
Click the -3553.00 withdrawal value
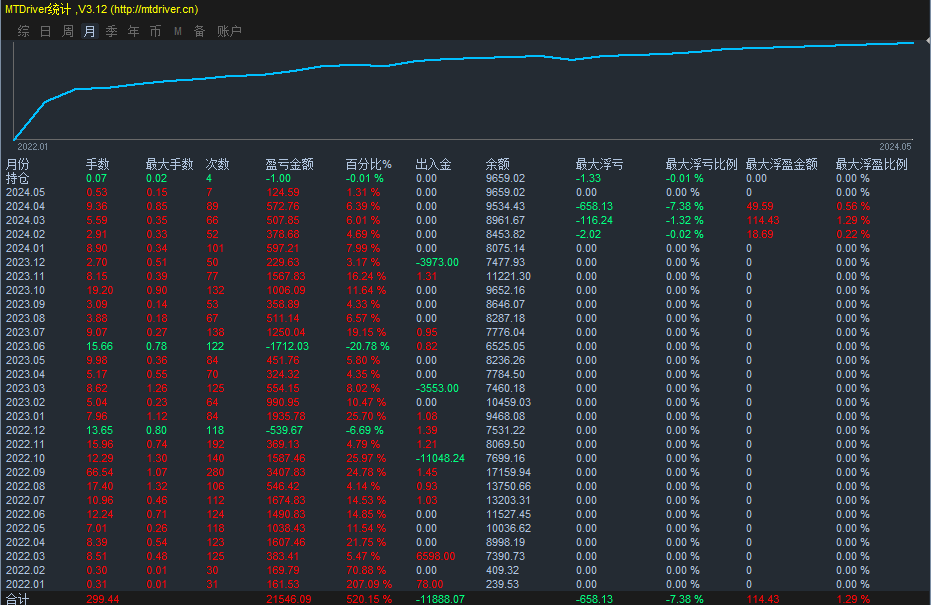[x=437, y=388]
